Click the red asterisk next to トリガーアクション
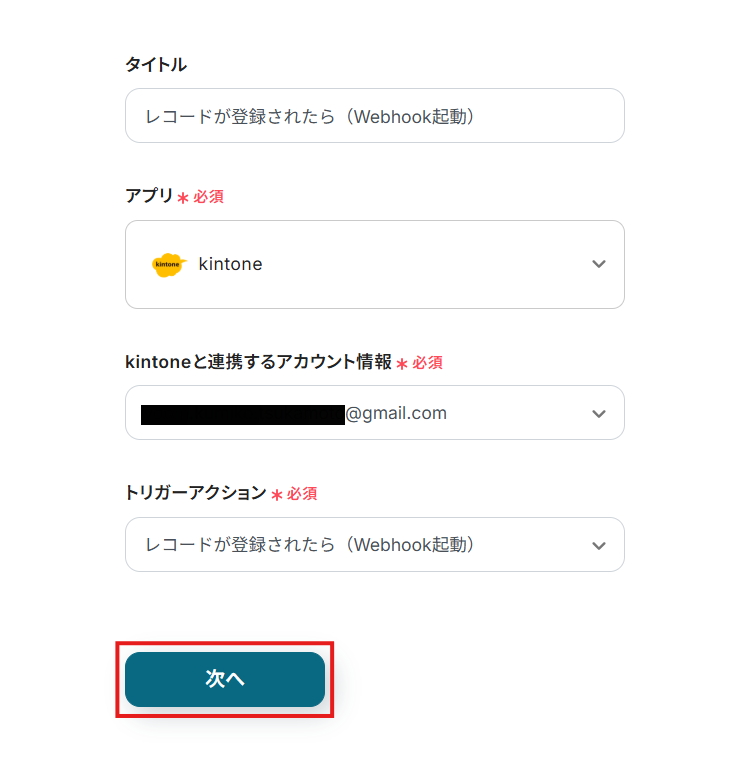 [x=277, y=495]
